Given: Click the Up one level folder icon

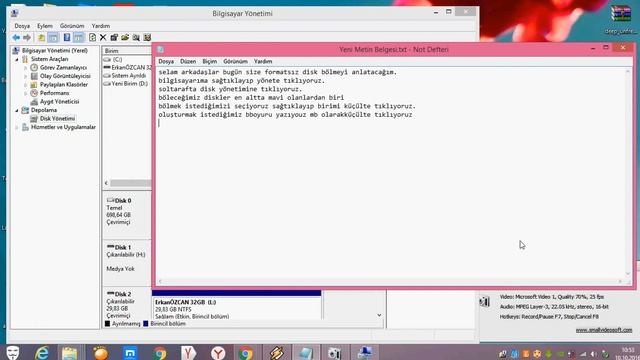Looking at the screenshot, I should point(41,38).
